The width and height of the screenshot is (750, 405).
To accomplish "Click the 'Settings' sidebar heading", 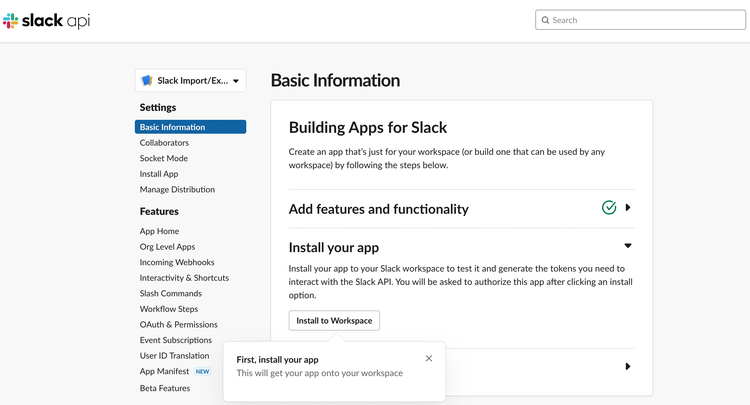I will (x=158, y=108).
